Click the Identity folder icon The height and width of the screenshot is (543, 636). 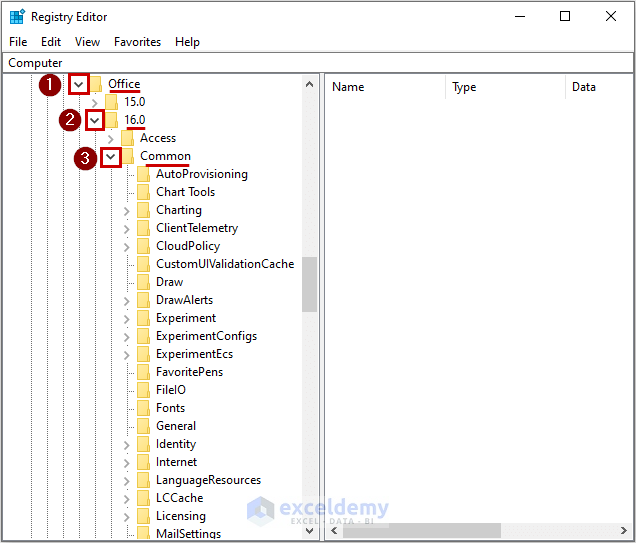click(x=143, y=444)
